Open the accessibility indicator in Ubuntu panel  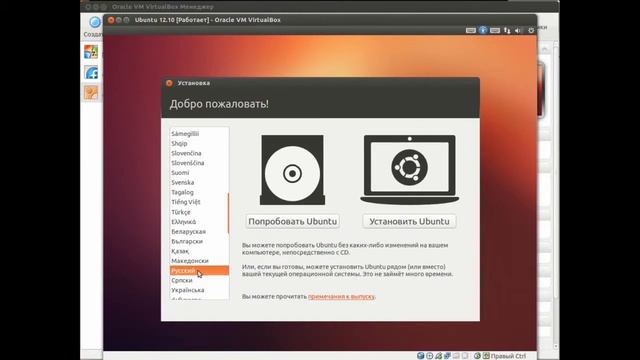point(483,30)
